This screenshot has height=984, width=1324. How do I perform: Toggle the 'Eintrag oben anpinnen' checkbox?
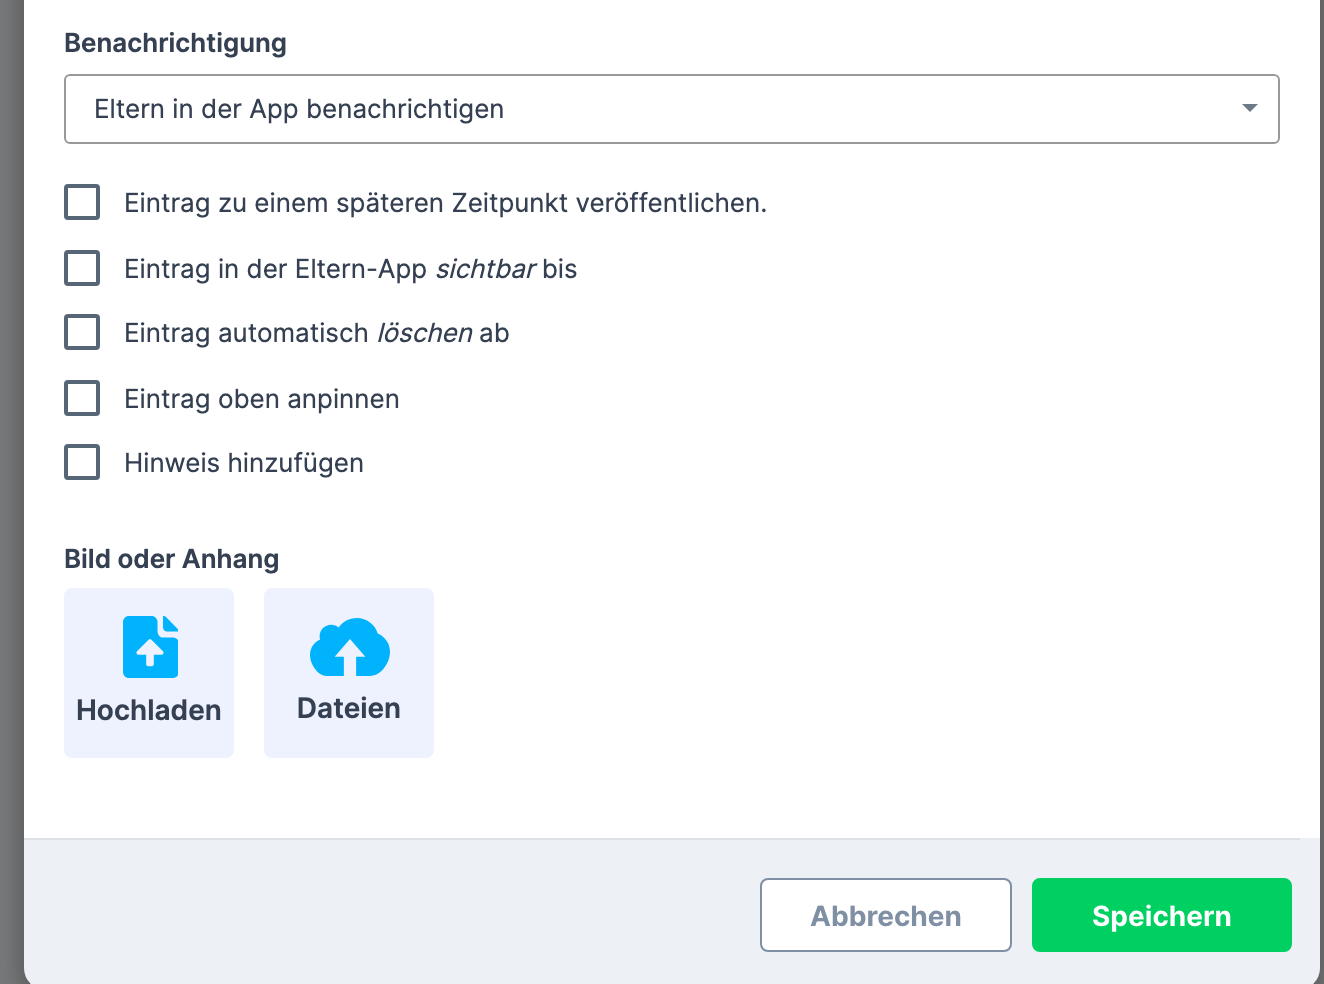[x=82, y=398]
